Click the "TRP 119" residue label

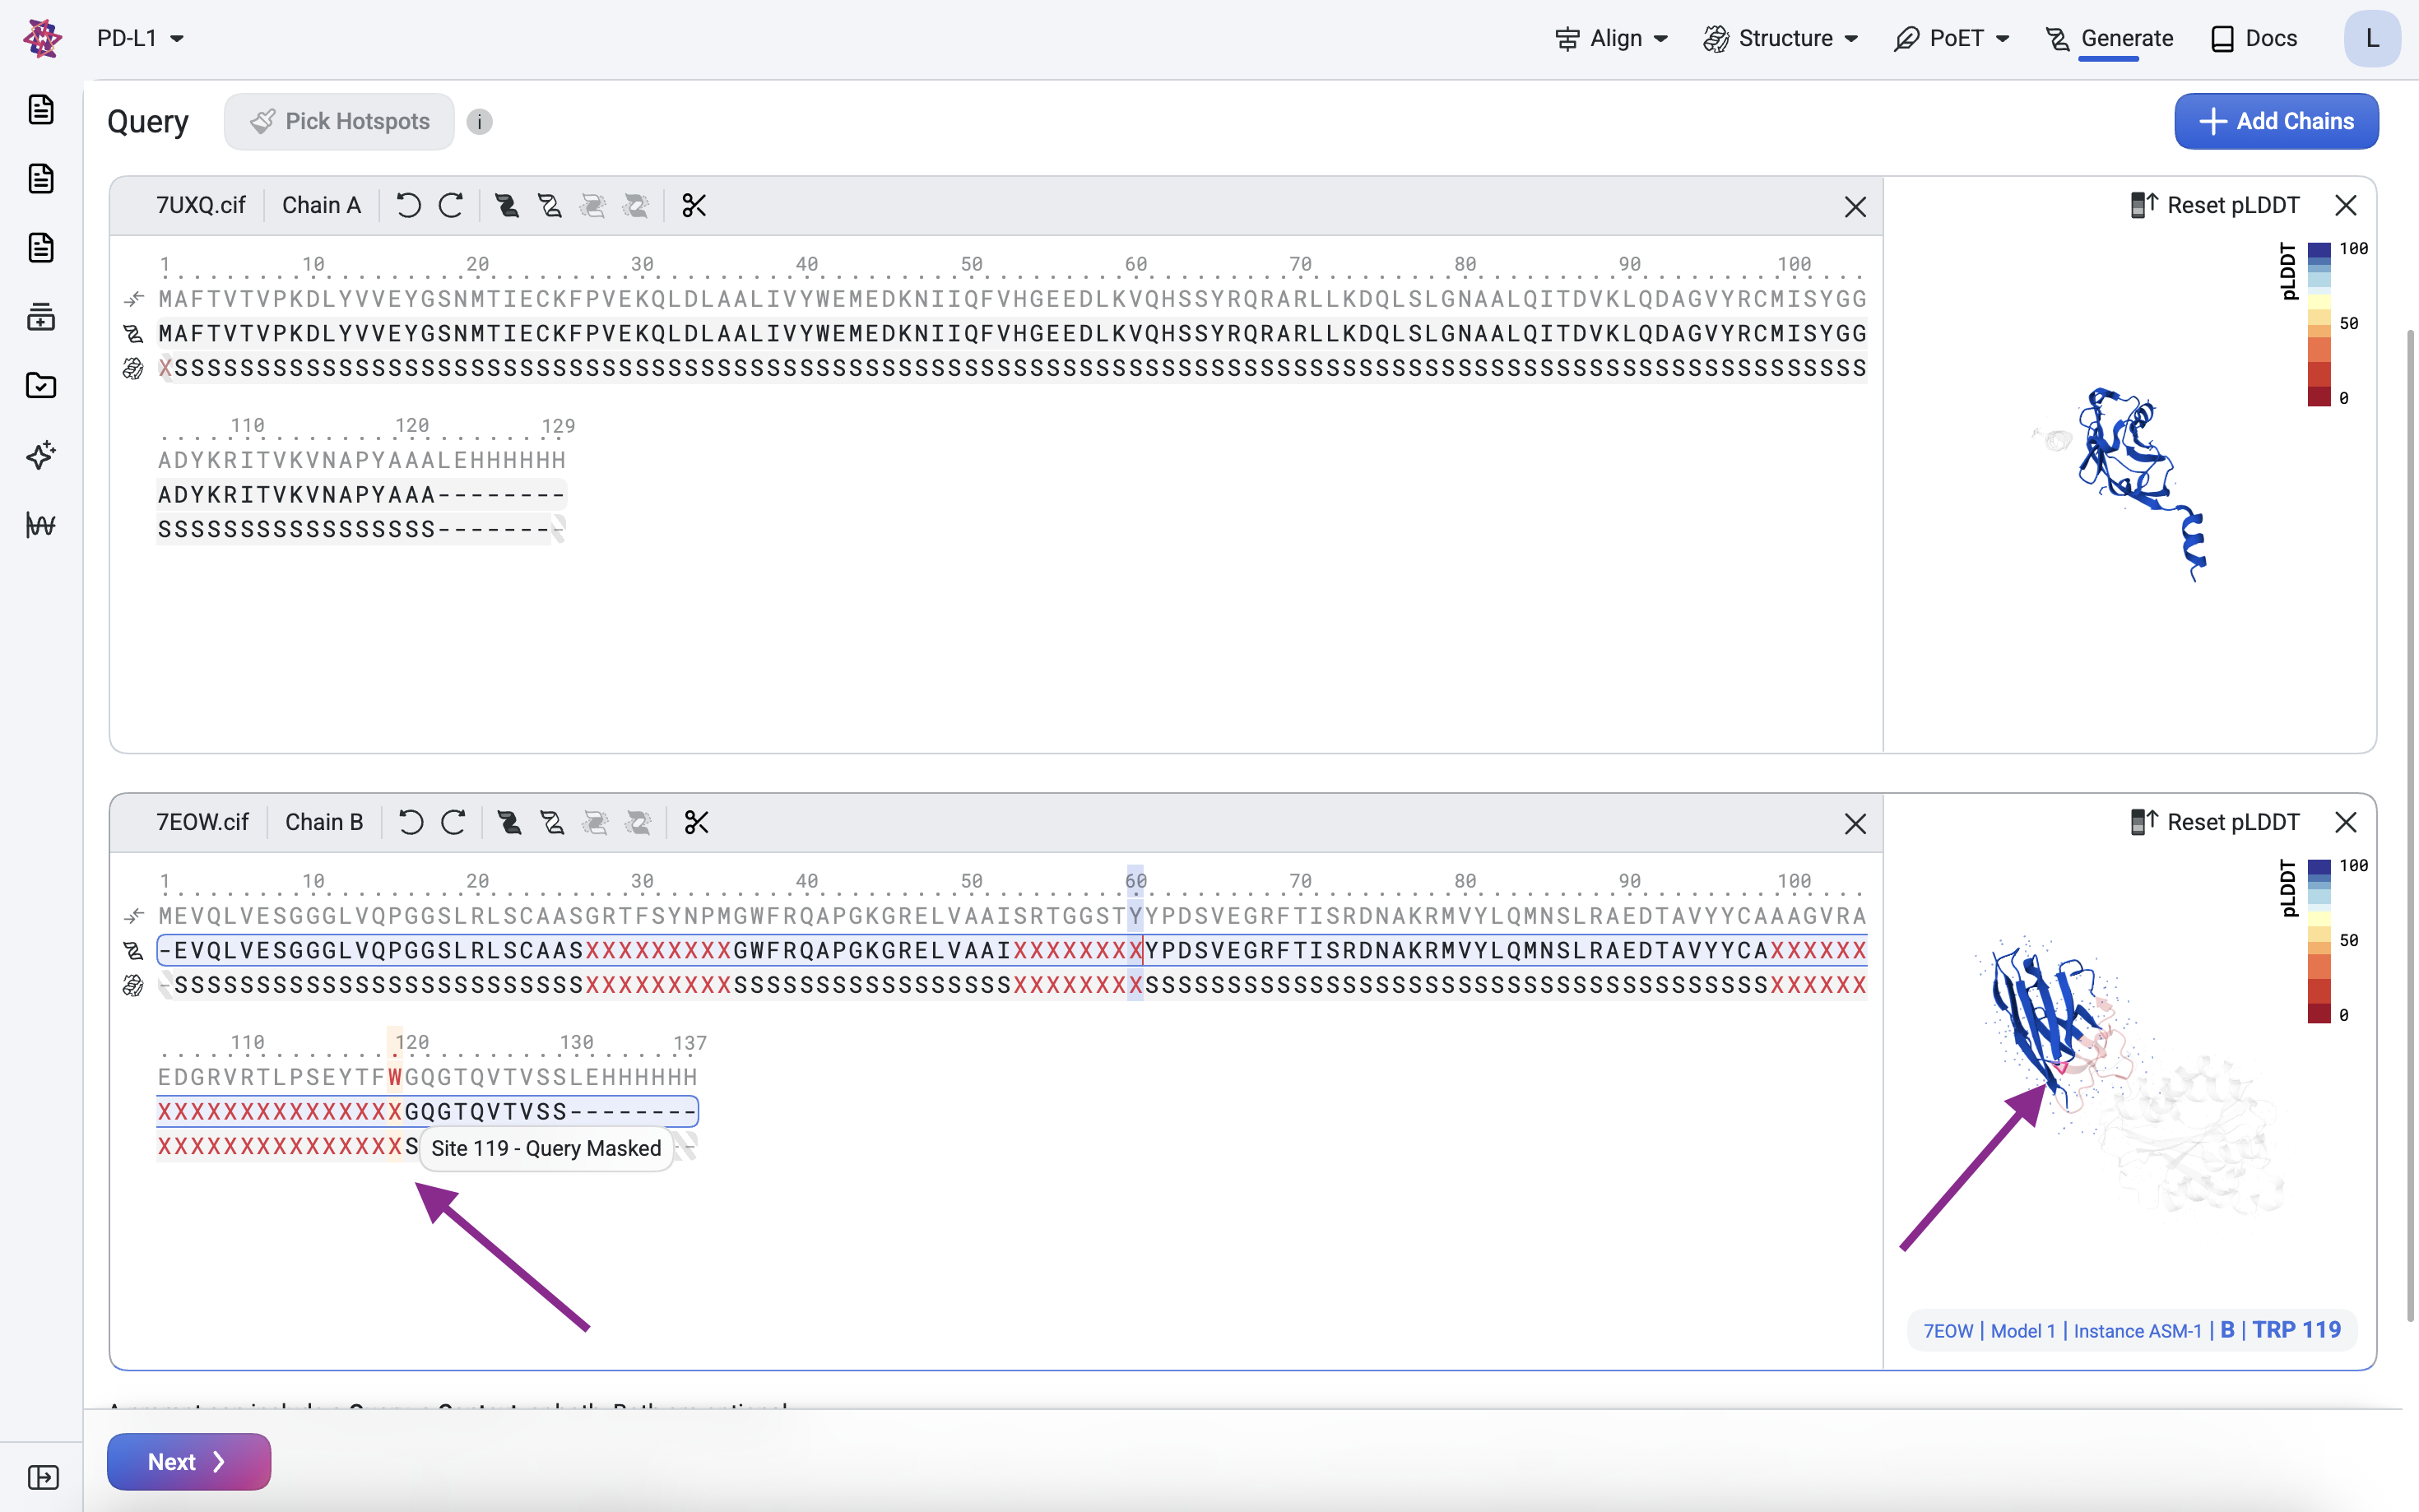pos(2296,1330)
